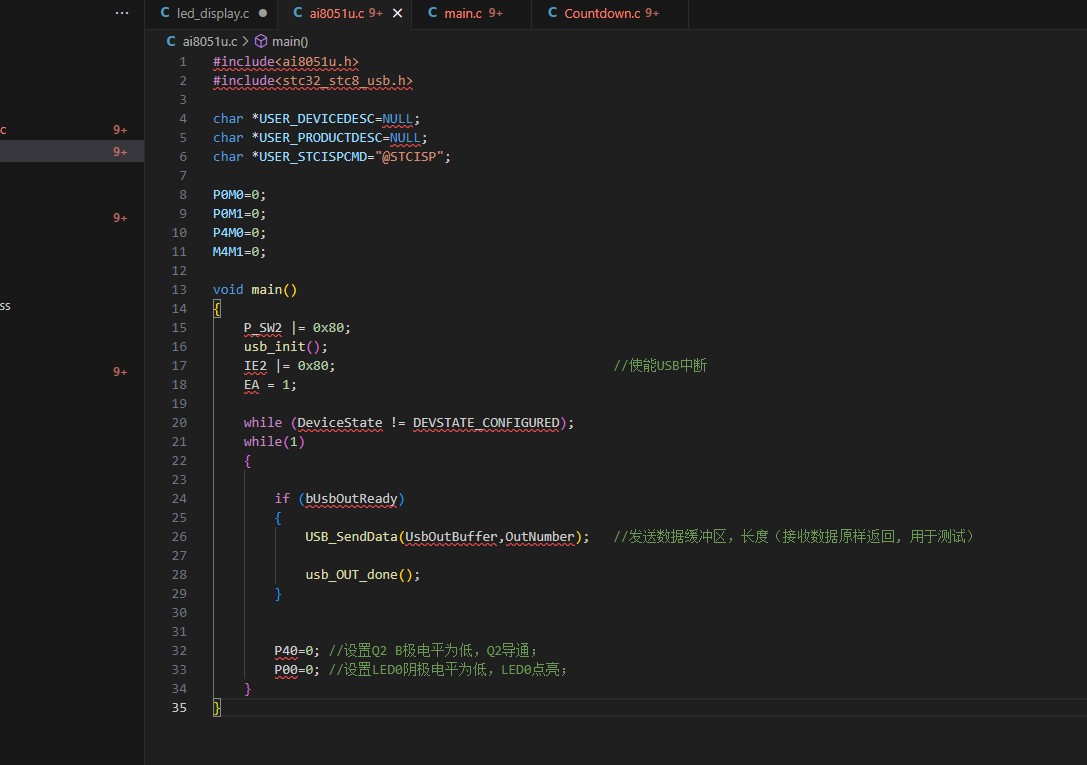Click the C file icon of main.c tab
Screen dimensions: 1087x765
[433, 13]
